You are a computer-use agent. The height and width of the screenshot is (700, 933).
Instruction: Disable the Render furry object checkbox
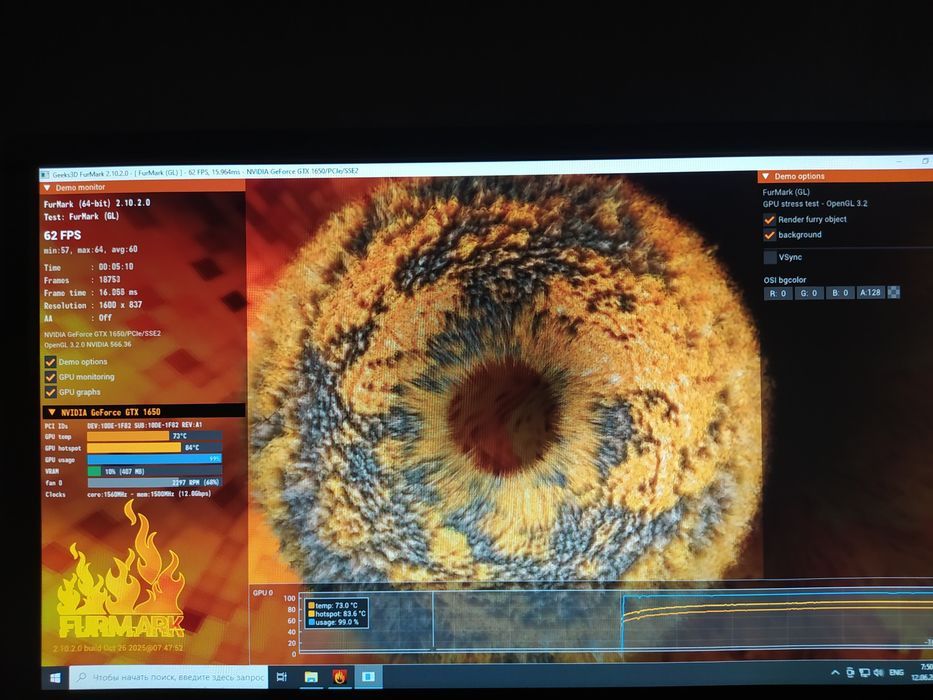(x=769, y=220)
